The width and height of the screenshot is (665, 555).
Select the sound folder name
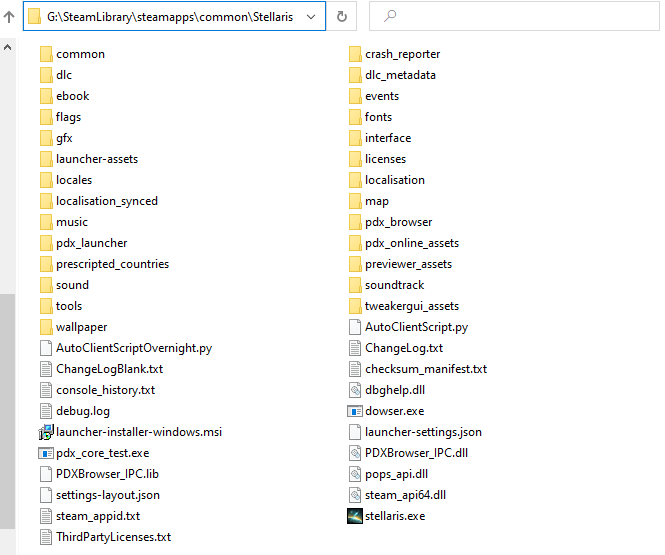tap(73, 285)
